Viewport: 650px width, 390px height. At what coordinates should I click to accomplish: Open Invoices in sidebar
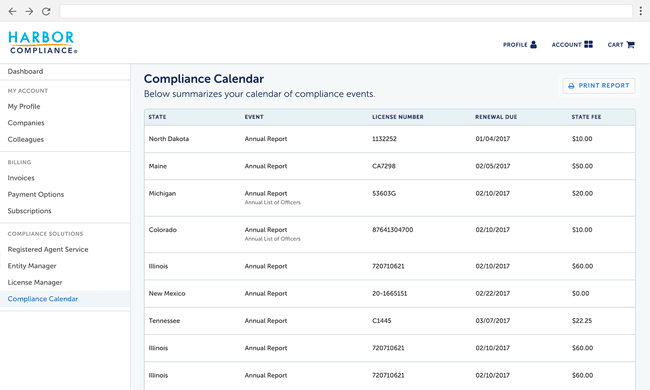21,178
